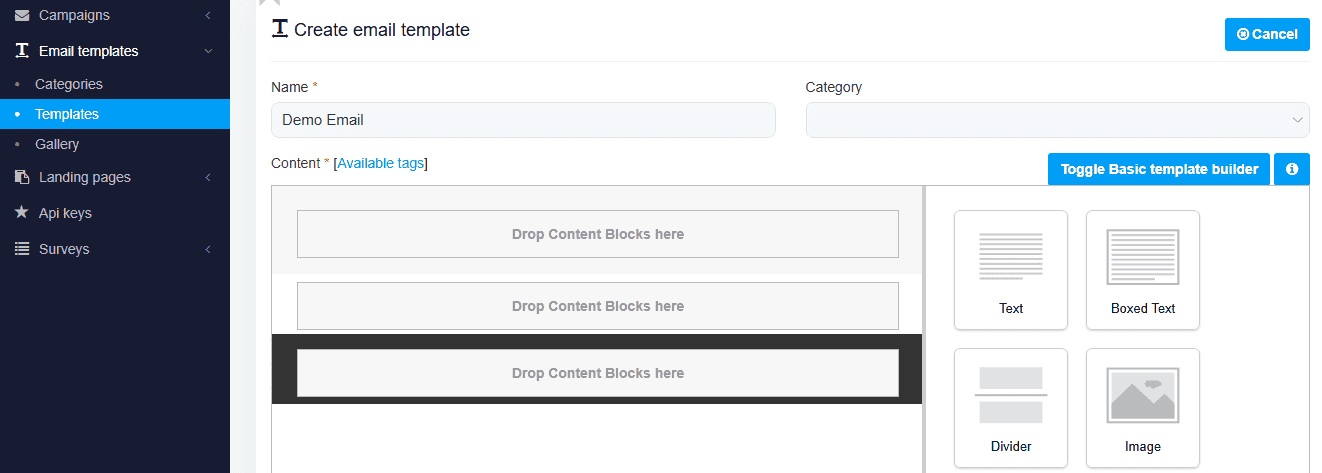Click the Campaigns envelope icon
The image size is (1322, 473).
click(22, 15)
